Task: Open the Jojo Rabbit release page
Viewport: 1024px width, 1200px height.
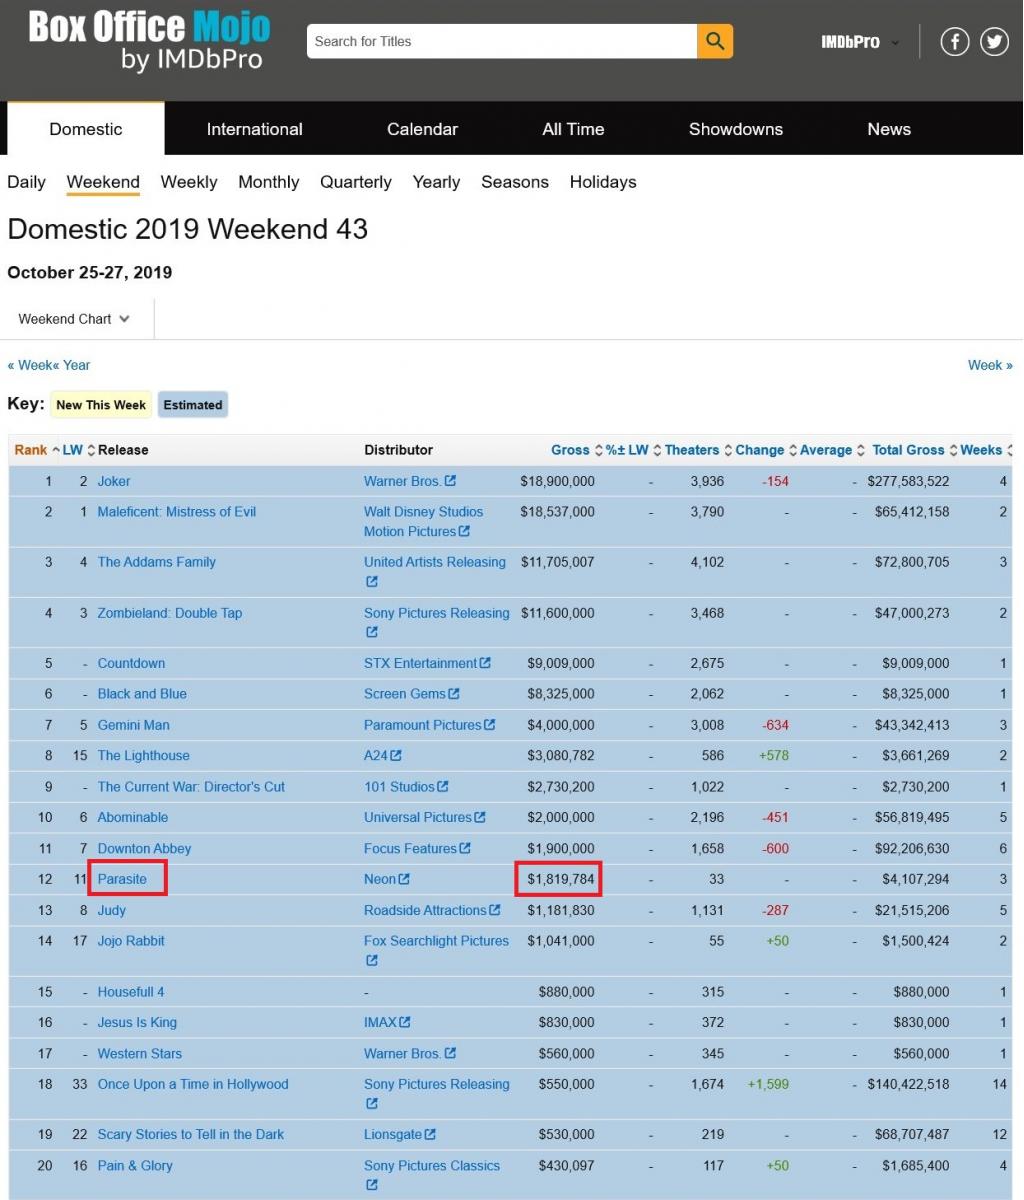Action: pos(131,941)
